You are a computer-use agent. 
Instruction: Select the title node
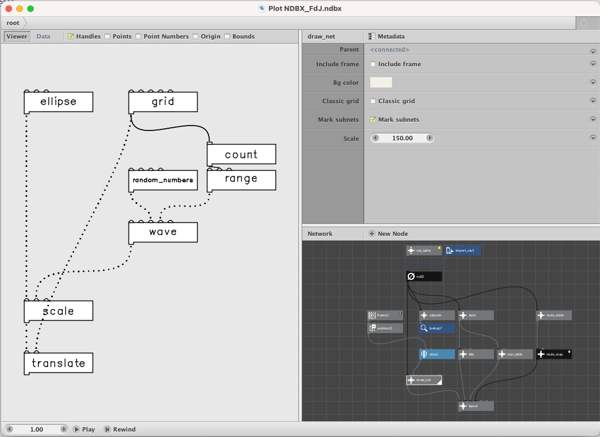coord(476,354)
